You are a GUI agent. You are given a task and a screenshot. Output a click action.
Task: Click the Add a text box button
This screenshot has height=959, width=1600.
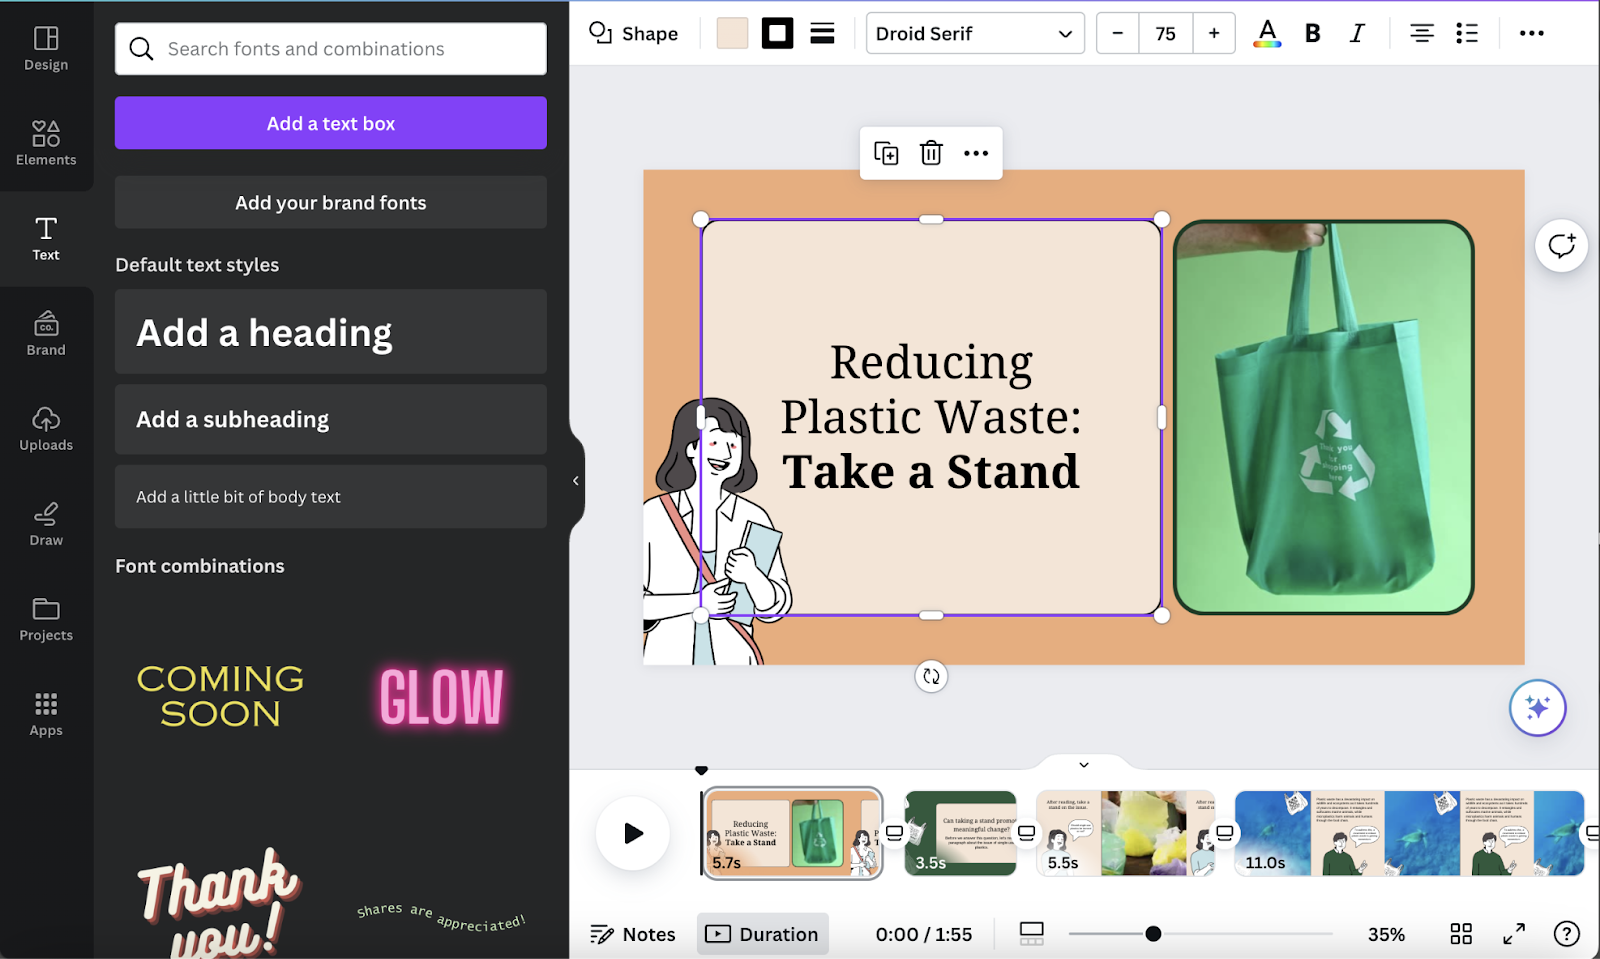pyautogui.click(x=330, y=123)
